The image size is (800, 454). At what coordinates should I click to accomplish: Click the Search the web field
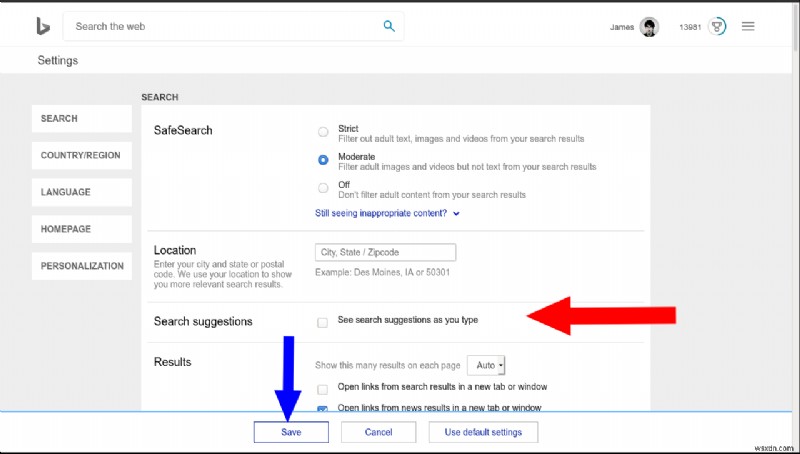233,26
